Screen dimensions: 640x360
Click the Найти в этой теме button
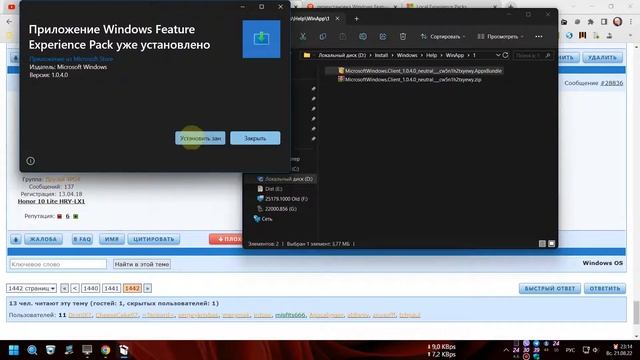point(142,264)
